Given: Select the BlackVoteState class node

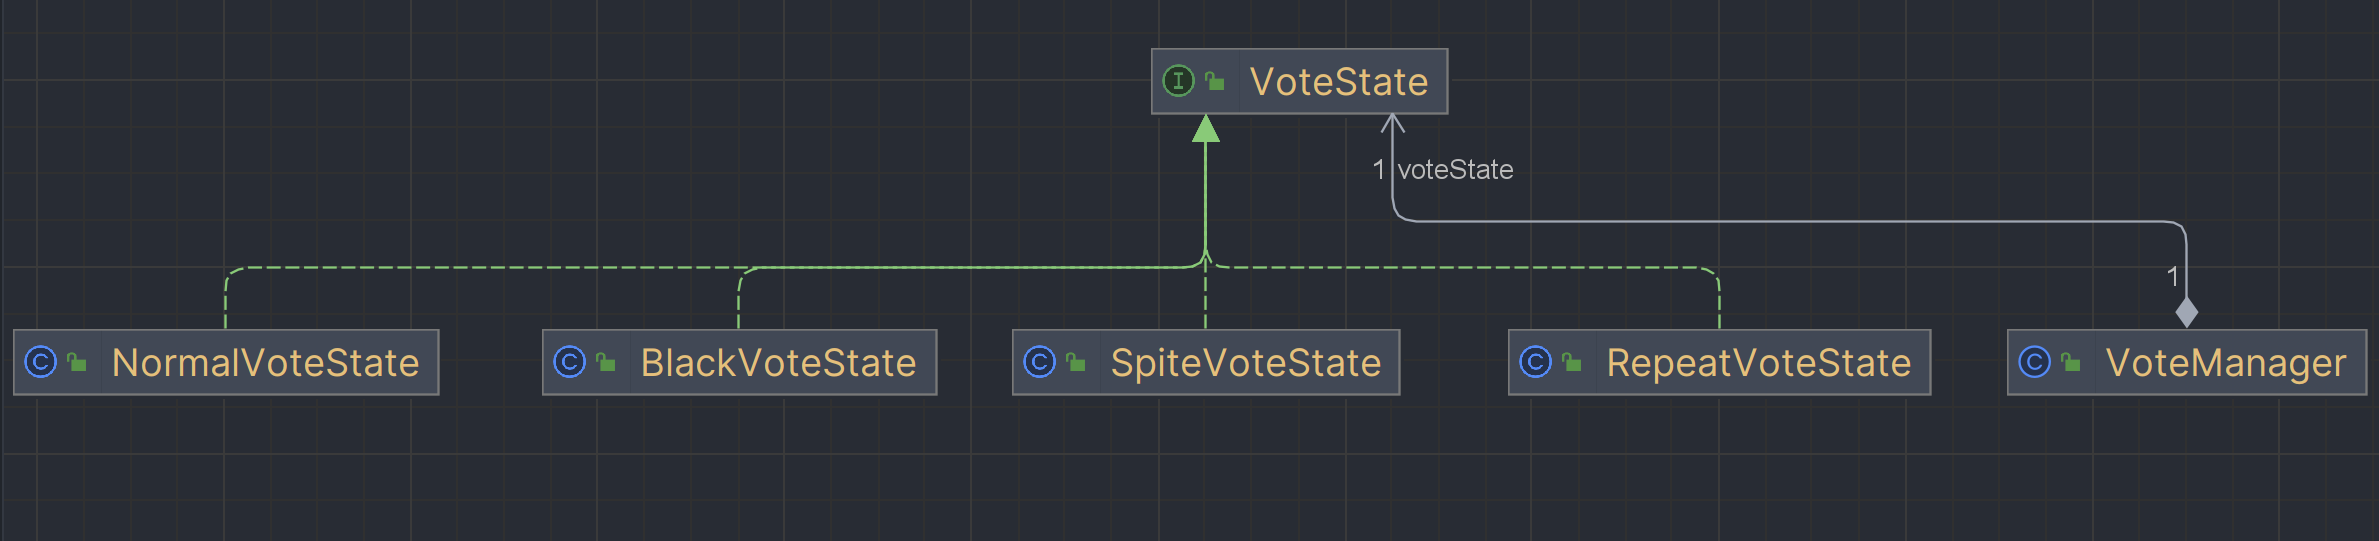Looking at the screenshot, I should (x=739, y=362).
